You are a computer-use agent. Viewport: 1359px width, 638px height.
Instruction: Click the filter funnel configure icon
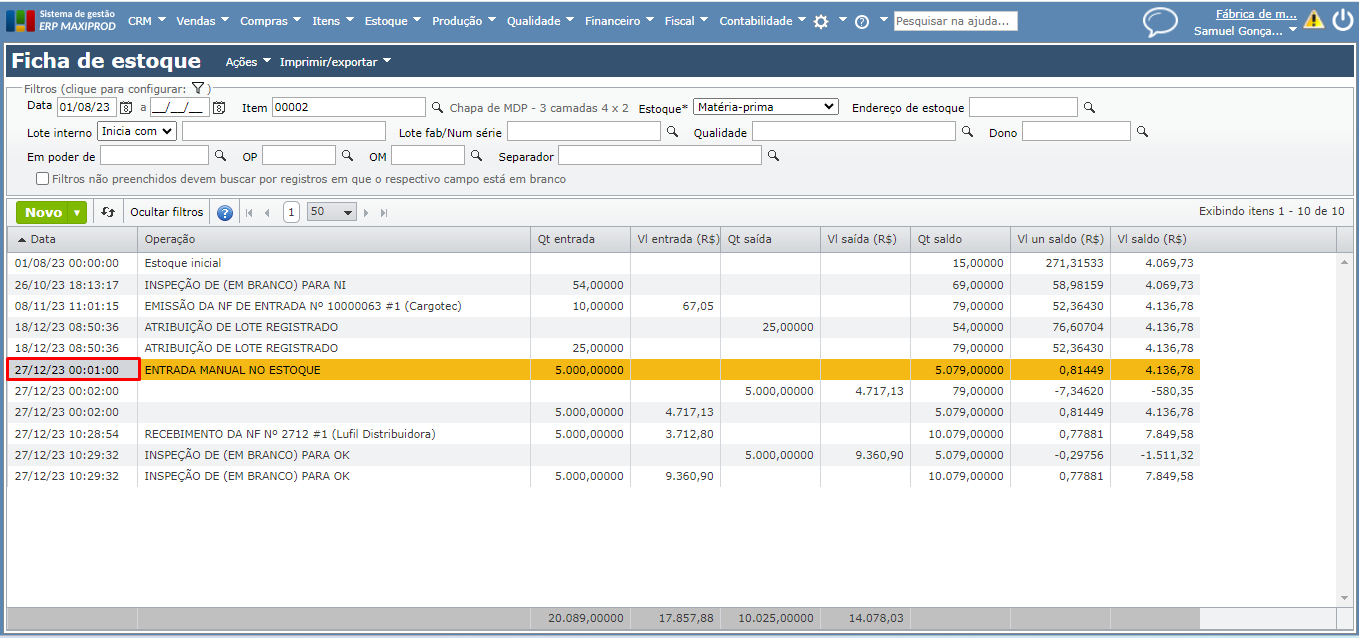(x=198, y=88)
